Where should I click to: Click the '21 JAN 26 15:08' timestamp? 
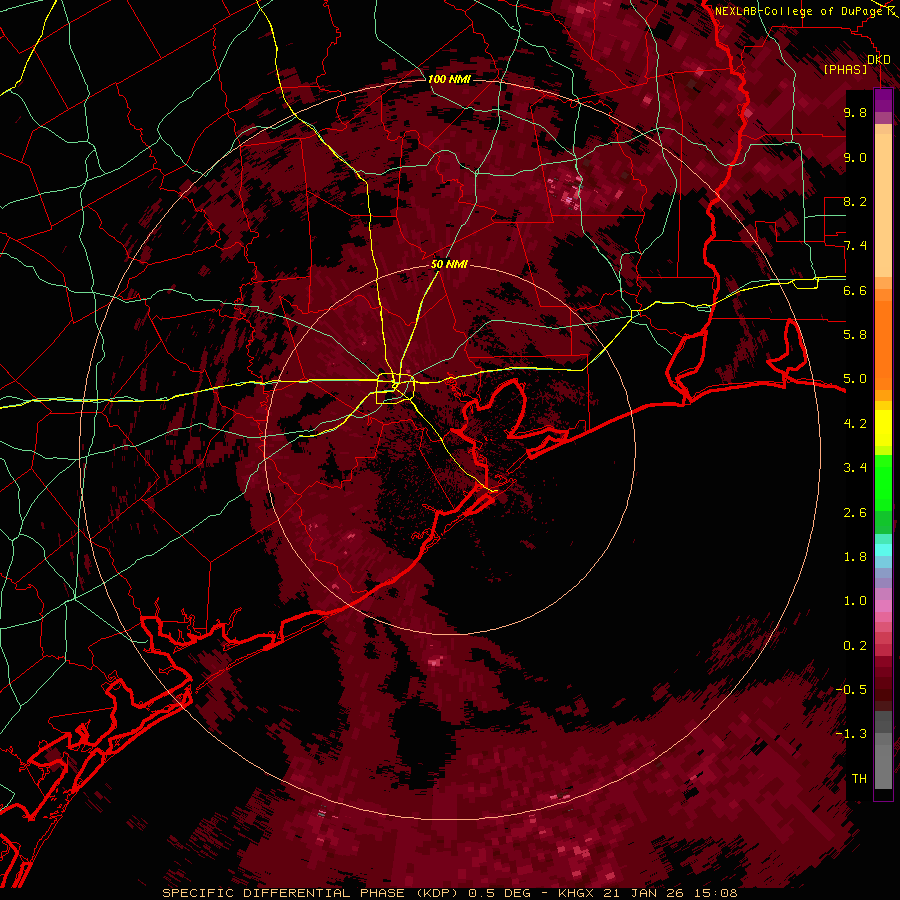point(669,893)
